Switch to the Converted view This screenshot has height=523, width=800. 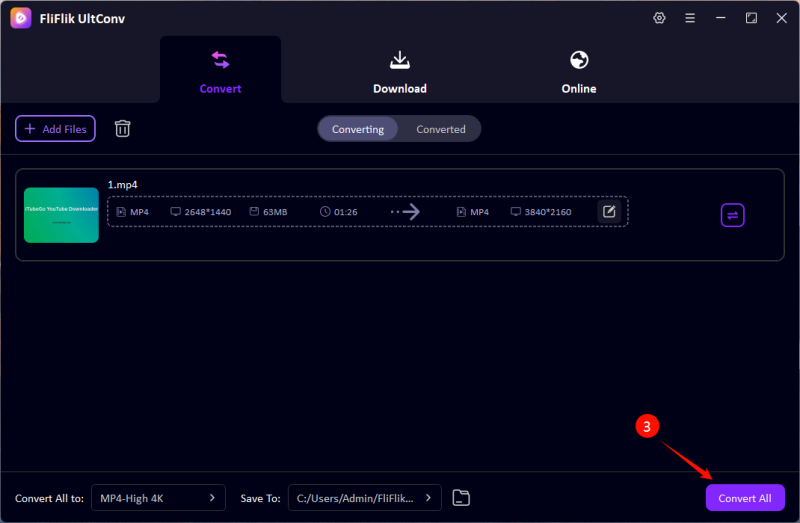(441, 129)
